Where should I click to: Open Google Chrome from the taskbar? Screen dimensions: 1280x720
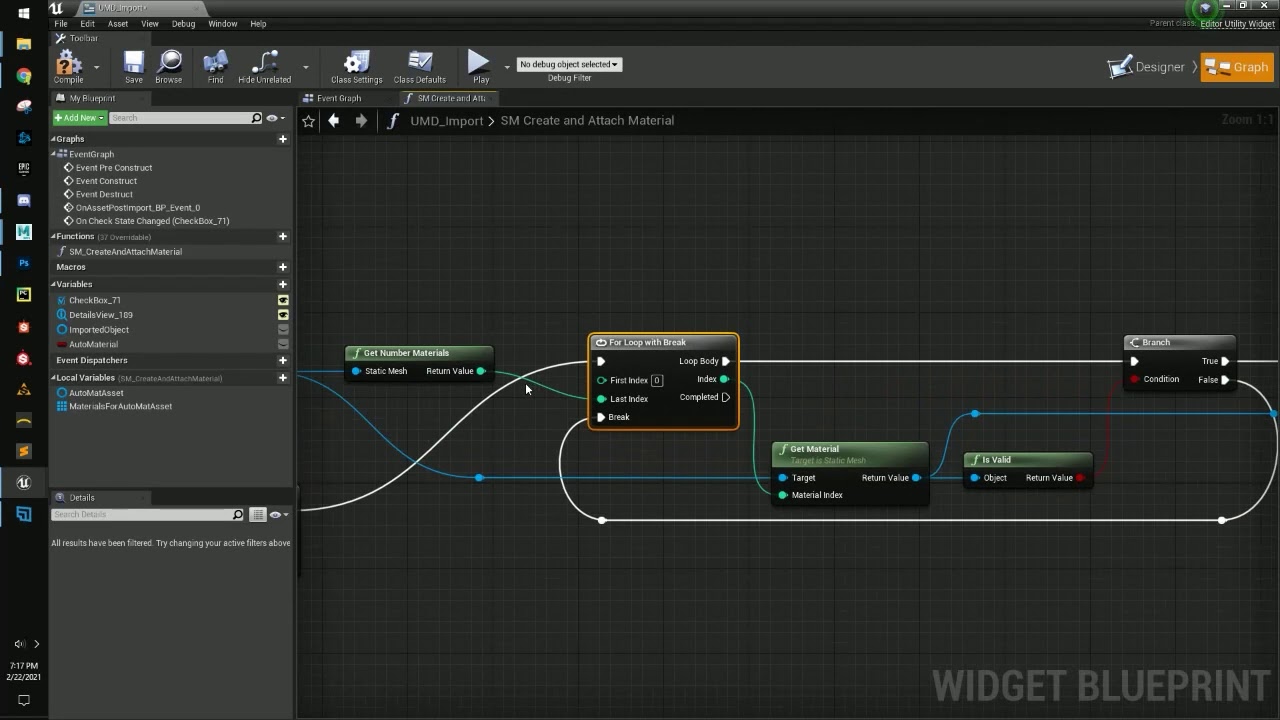(x=24, y=76)
